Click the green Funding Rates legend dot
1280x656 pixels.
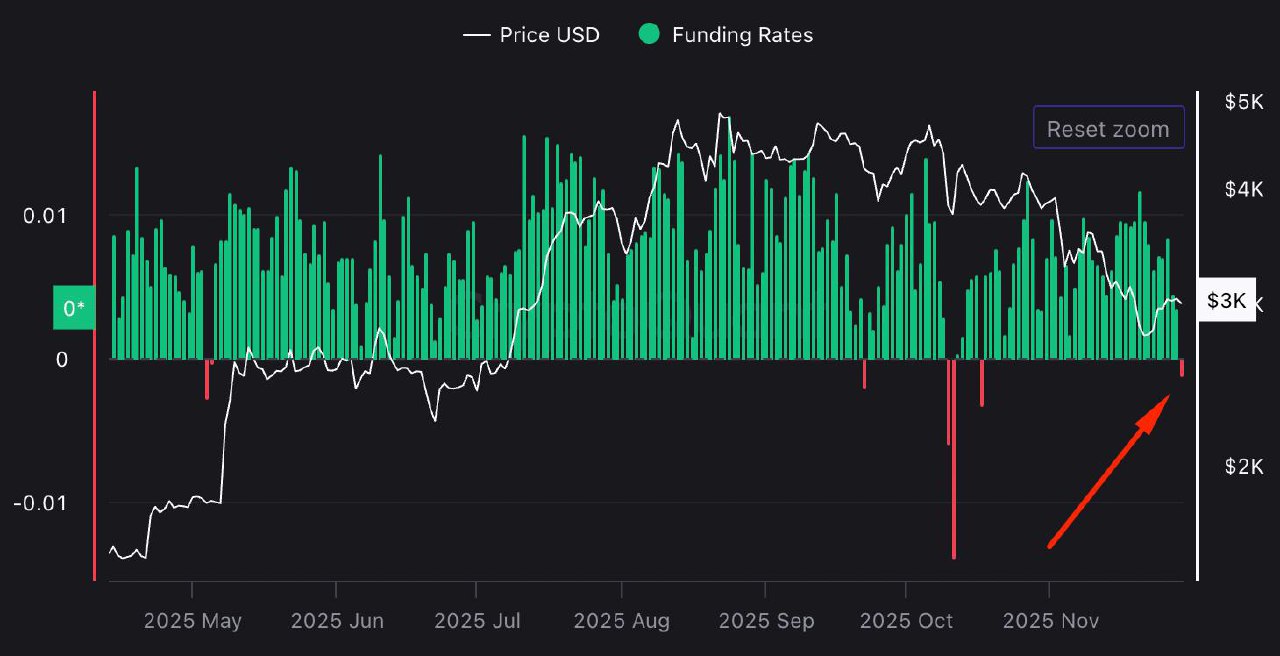click(650, 35)
